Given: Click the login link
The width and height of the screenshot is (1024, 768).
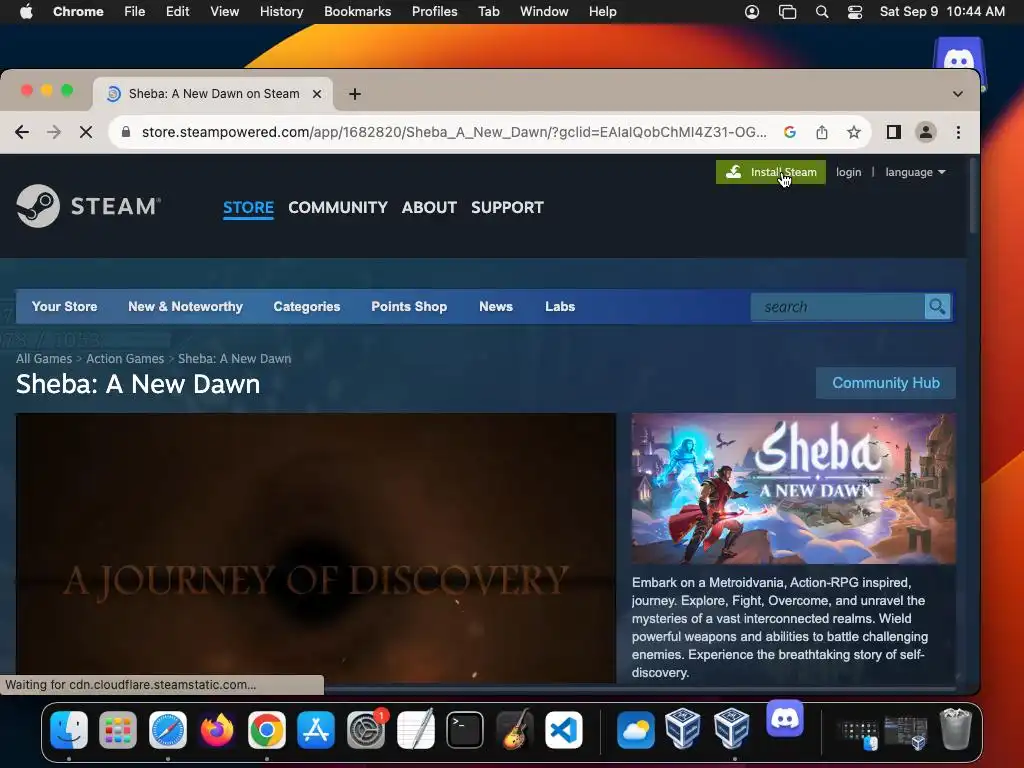Looking at the screenshot, I should pyautogui.click(x=848, y=172).
